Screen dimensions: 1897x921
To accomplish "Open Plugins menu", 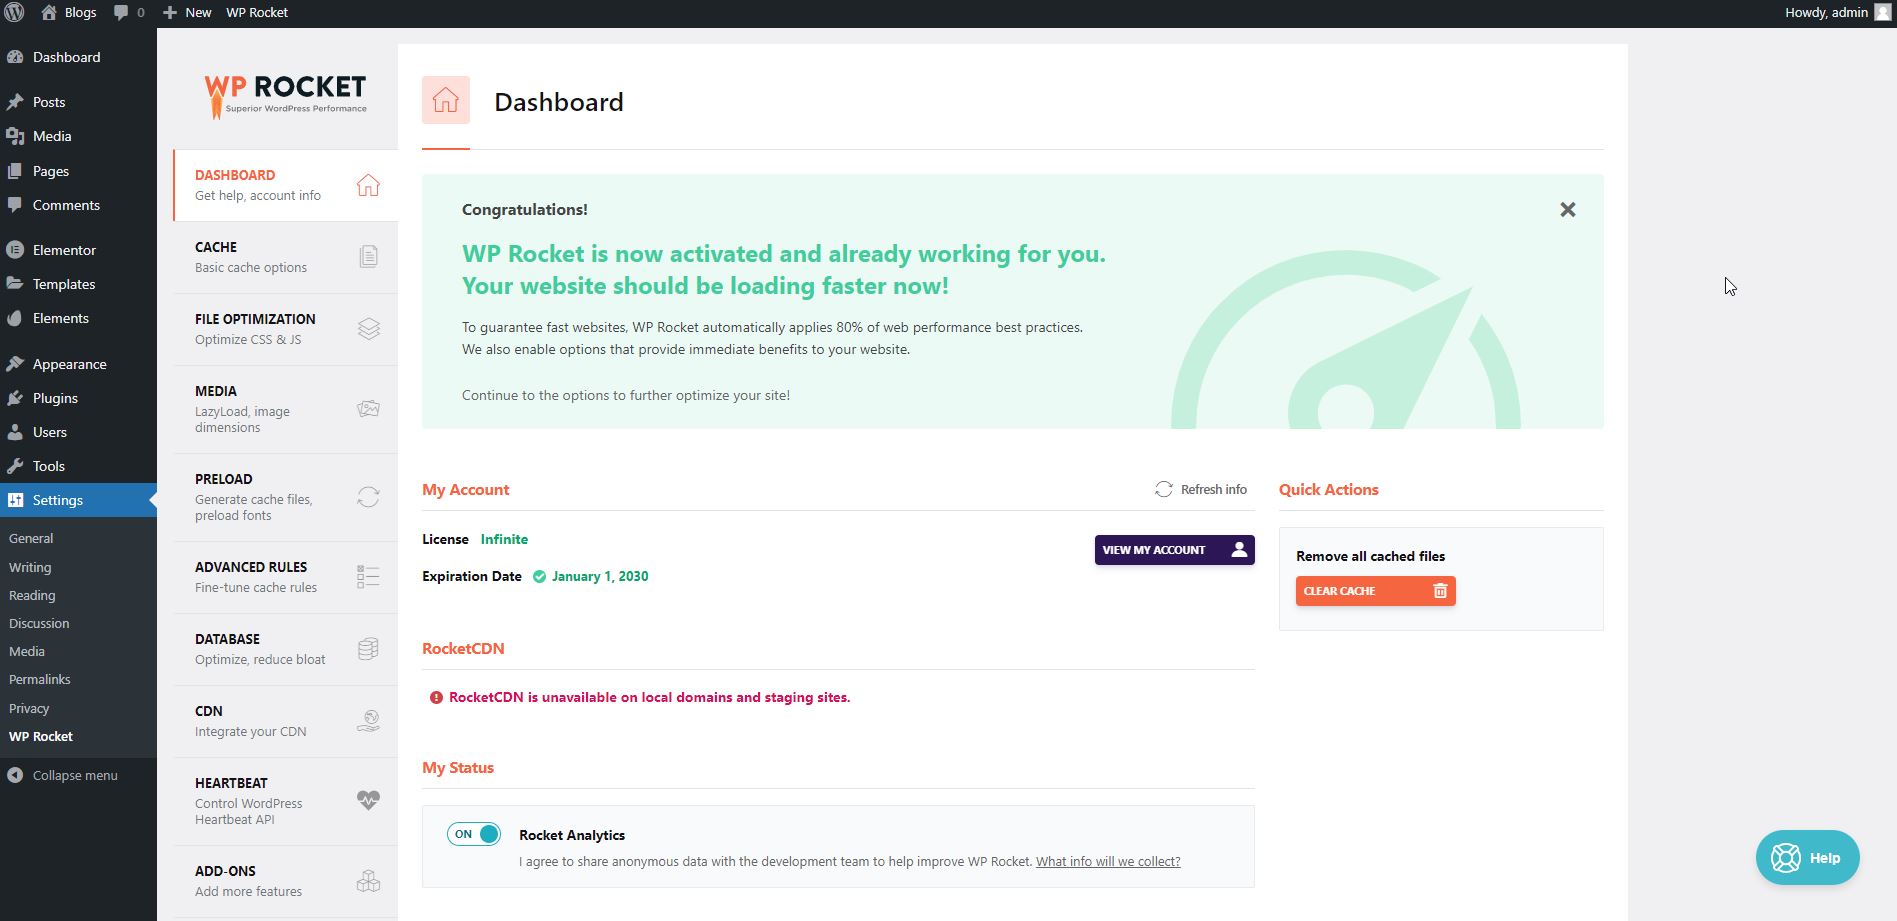I will point(78,398).
